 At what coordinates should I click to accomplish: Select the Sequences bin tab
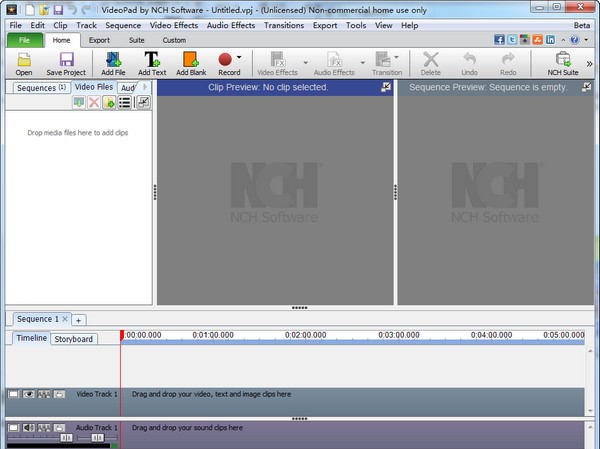[41, 88]
